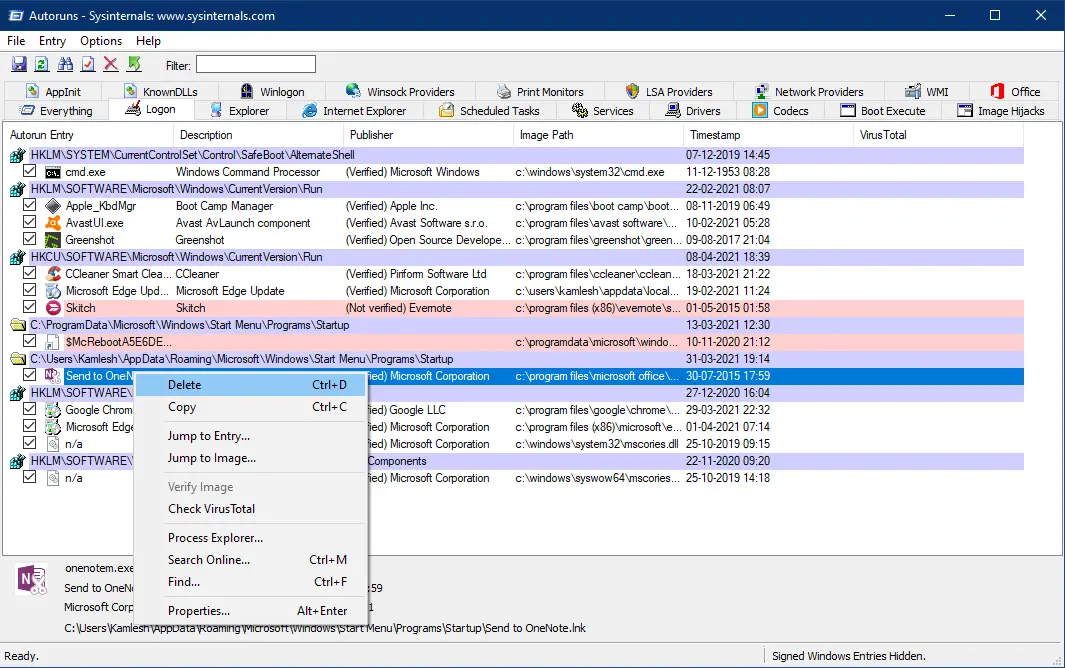The image size is (1065, 668).
Task: Open Find with the binoculars icon
Action: click(65, 65)
